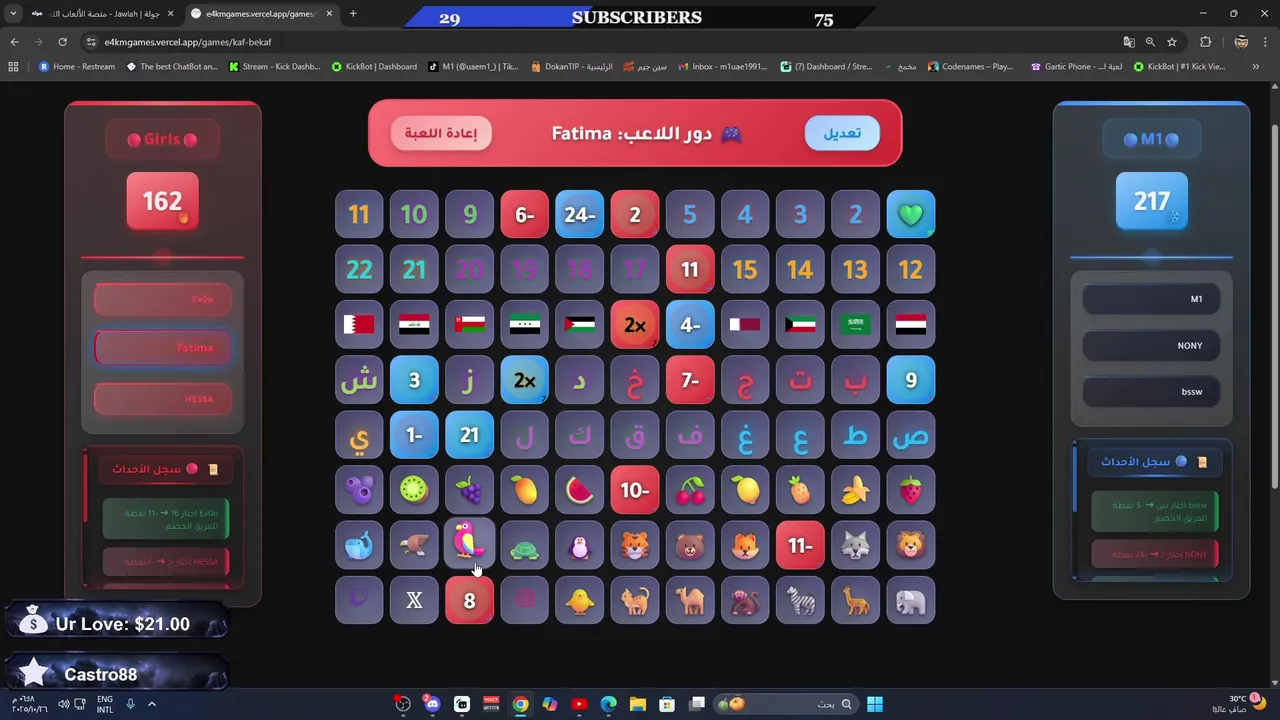Click the تعديل edit button
This screenshot has width=1280, height=720.
point(842,133)
